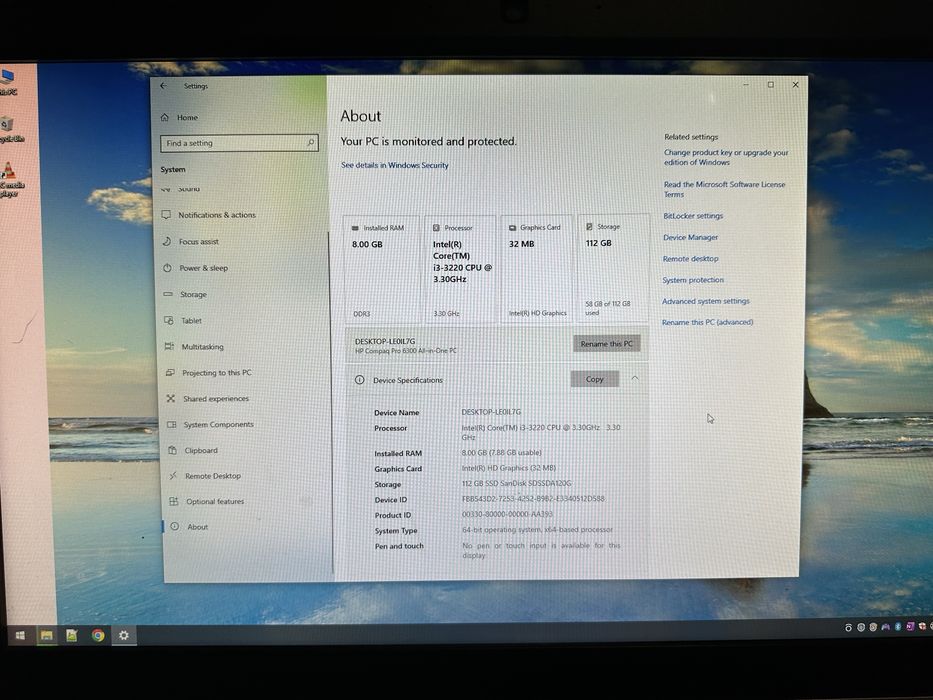Click the DESKTOP-LE0IL7G device name value
This screenshot has width=933, height=700.
[491, 412]
